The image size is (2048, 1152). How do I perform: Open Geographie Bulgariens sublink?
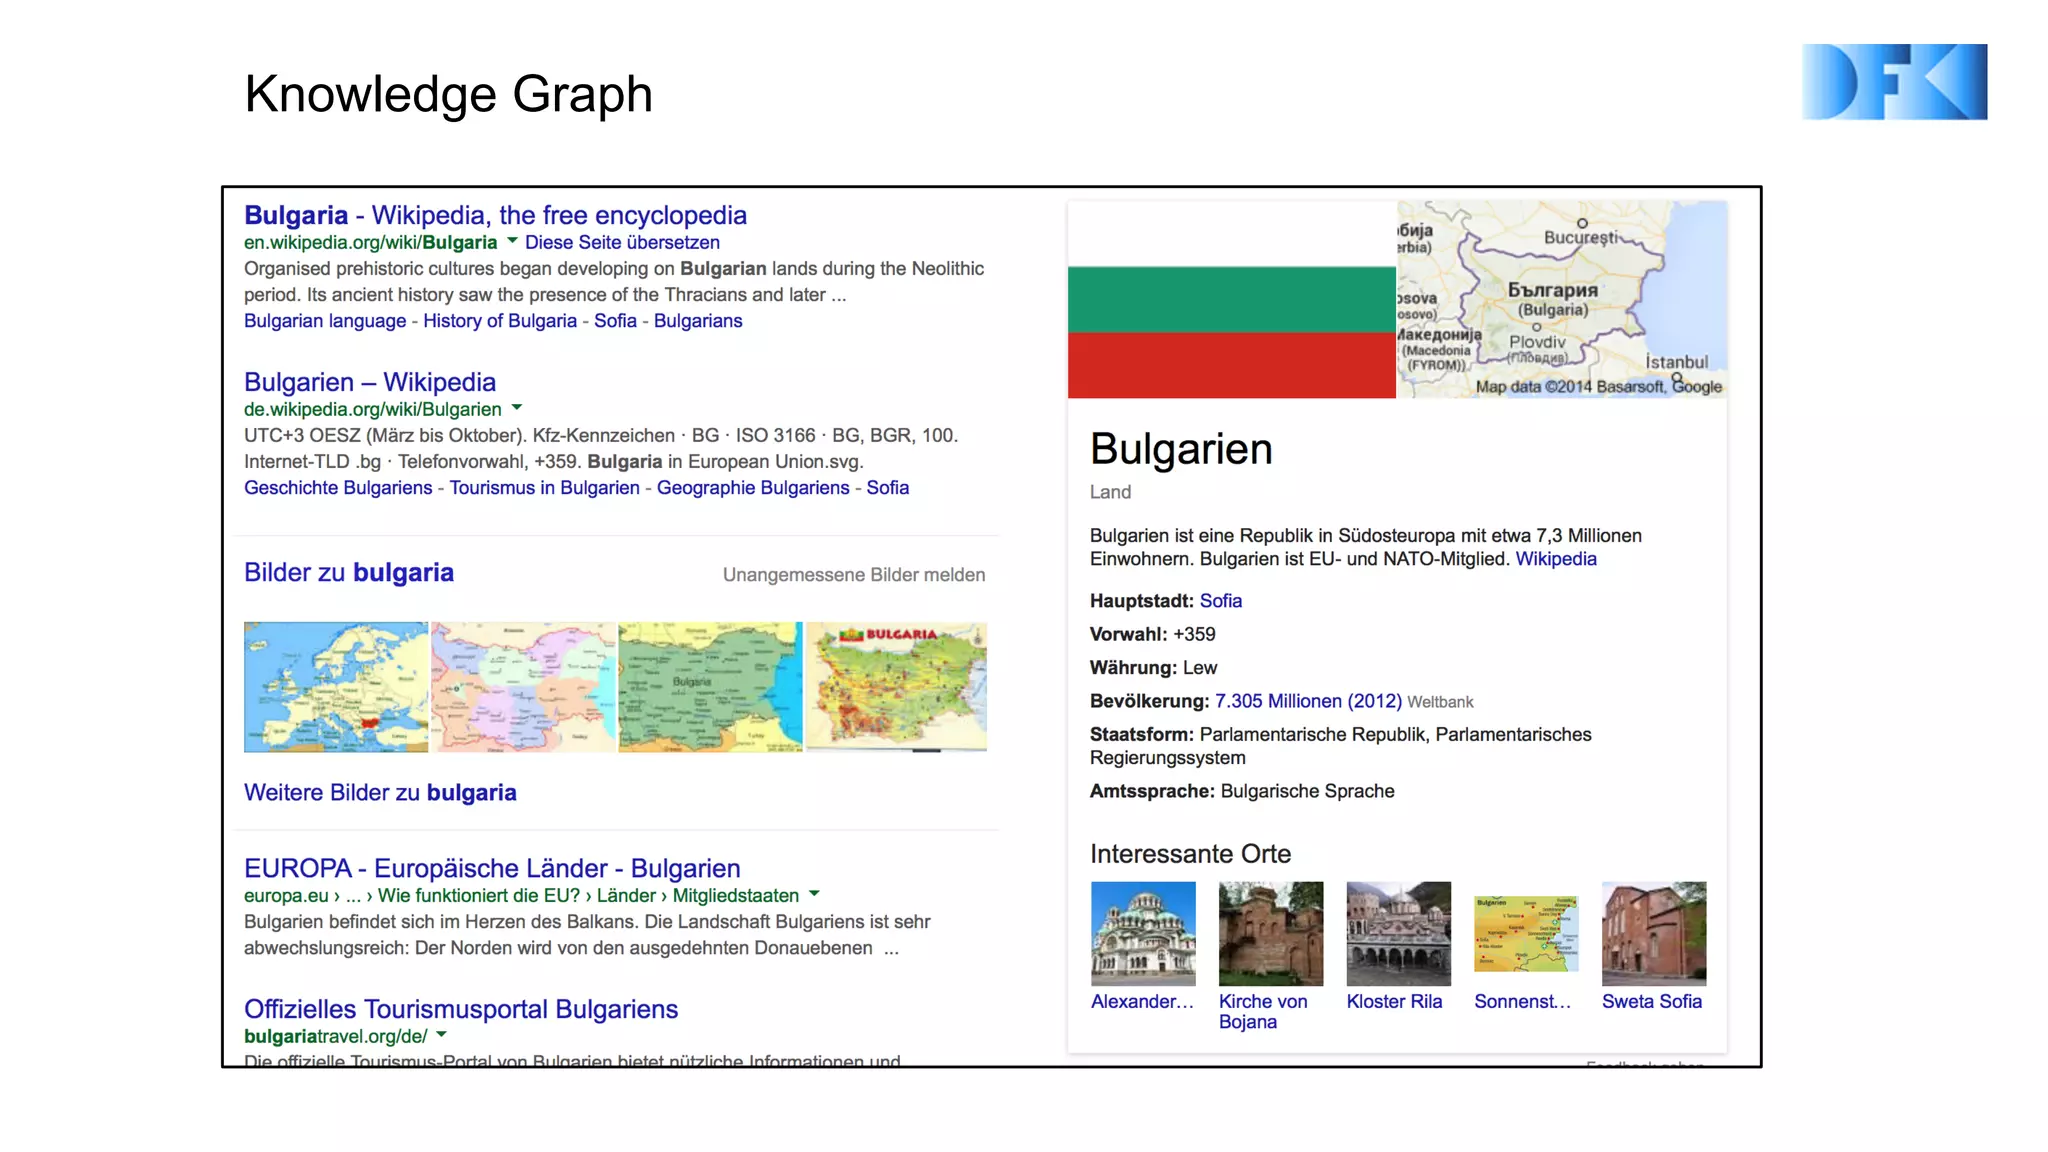pyautogui.click(x=753, y=488)
